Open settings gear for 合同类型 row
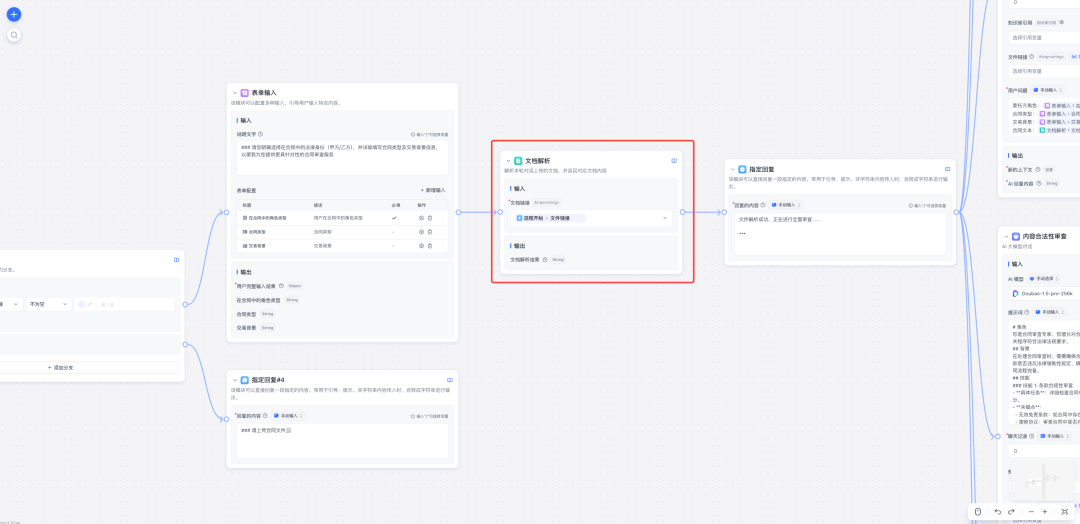Screen dimensions: 1080x524 pyautogui.click(x=422, y=231)
